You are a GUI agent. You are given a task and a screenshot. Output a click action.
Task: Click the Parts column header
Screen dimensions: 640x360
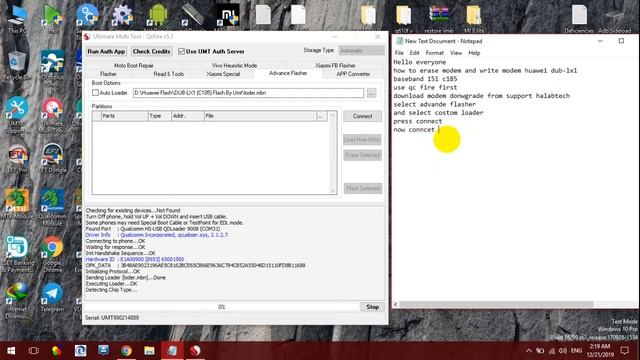tap(124, 116)
